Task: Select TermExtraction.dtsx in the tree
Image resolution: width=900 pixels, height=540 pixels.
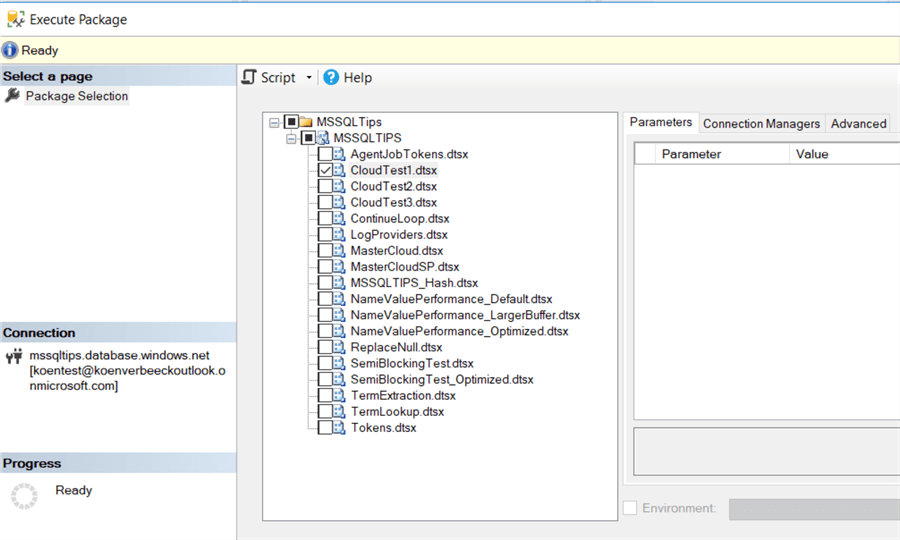Action: click(402, 395)
